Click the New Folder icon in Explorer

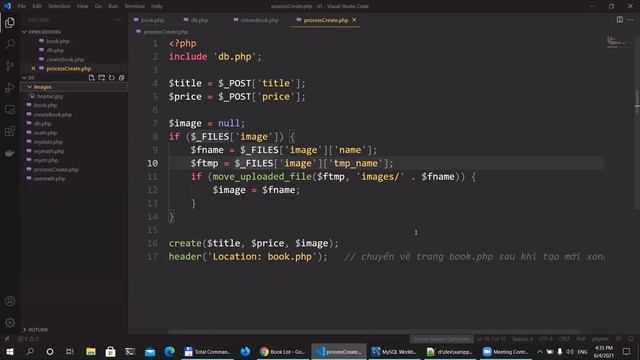(x=102, y=78)
